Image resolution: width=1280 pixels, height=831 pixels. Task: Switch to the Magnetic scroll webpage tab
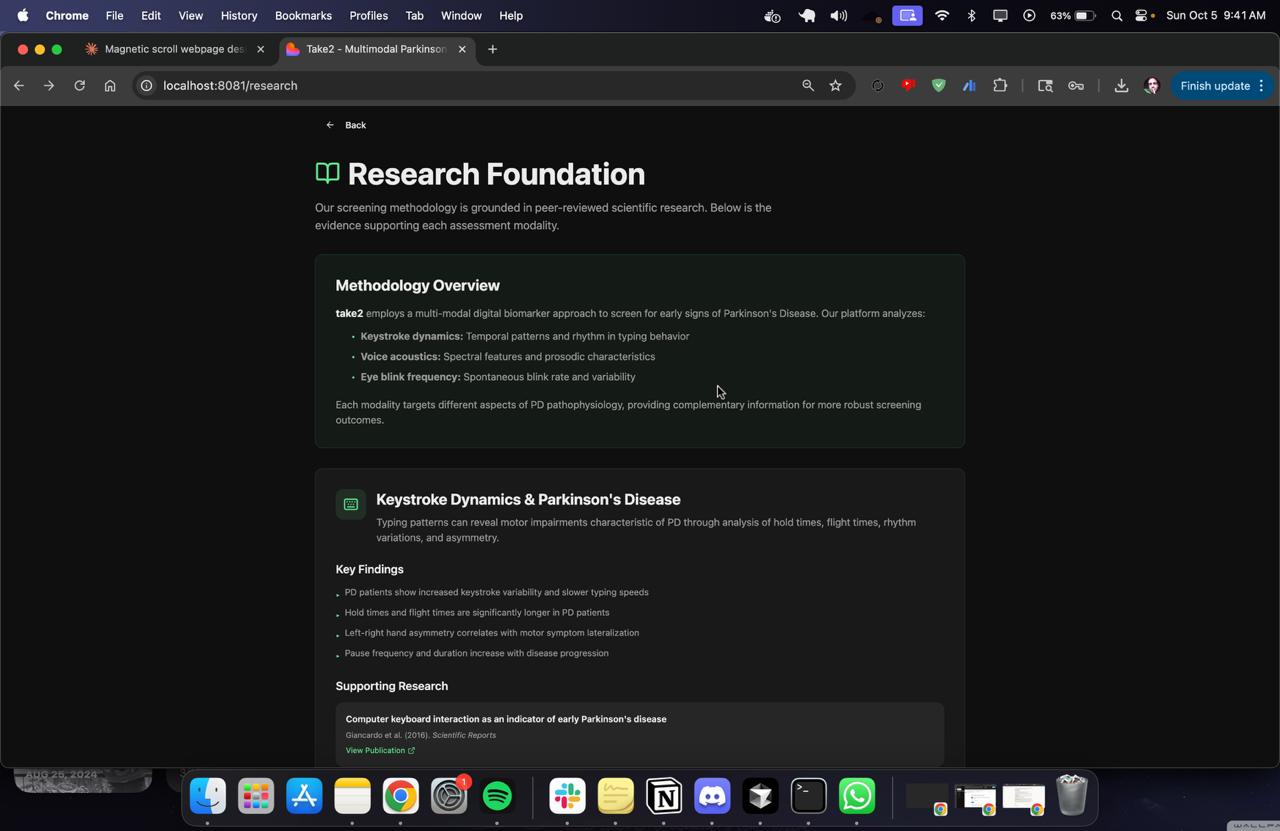174,49
